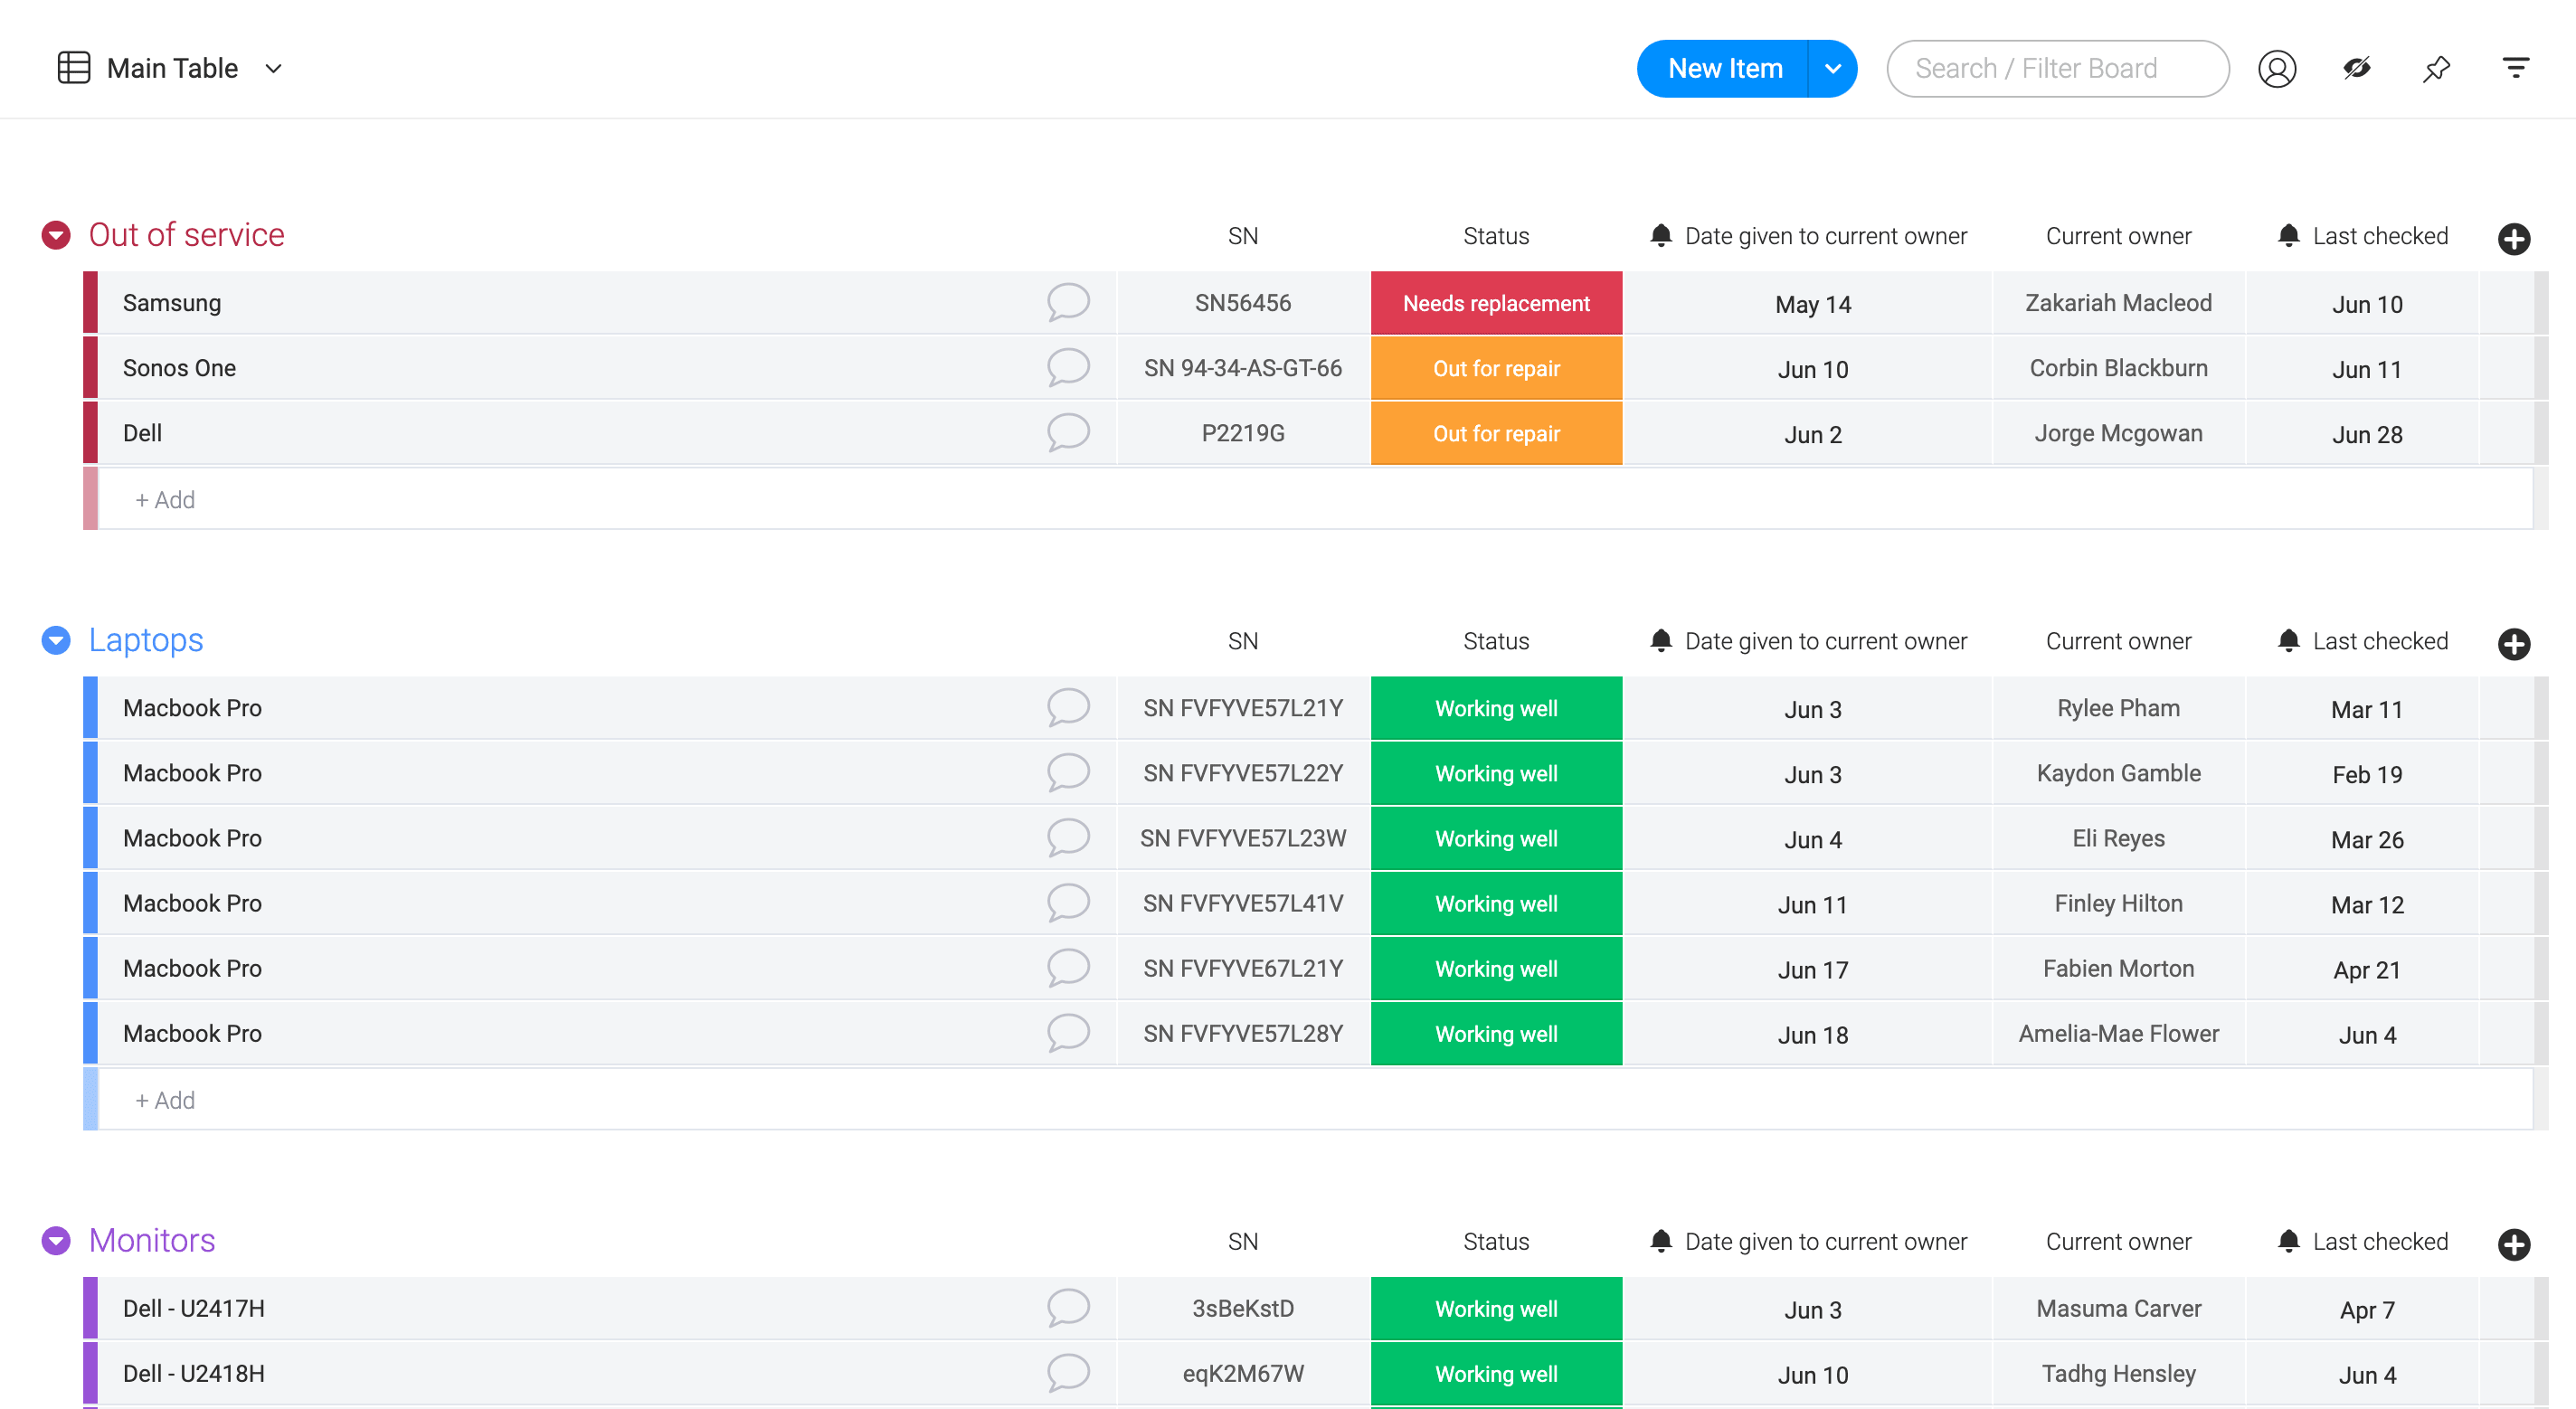Viewport: 2576px width, 1409px height.
Task: Click the Needs replacement status cell
Action: click(x=1496, y=303)
